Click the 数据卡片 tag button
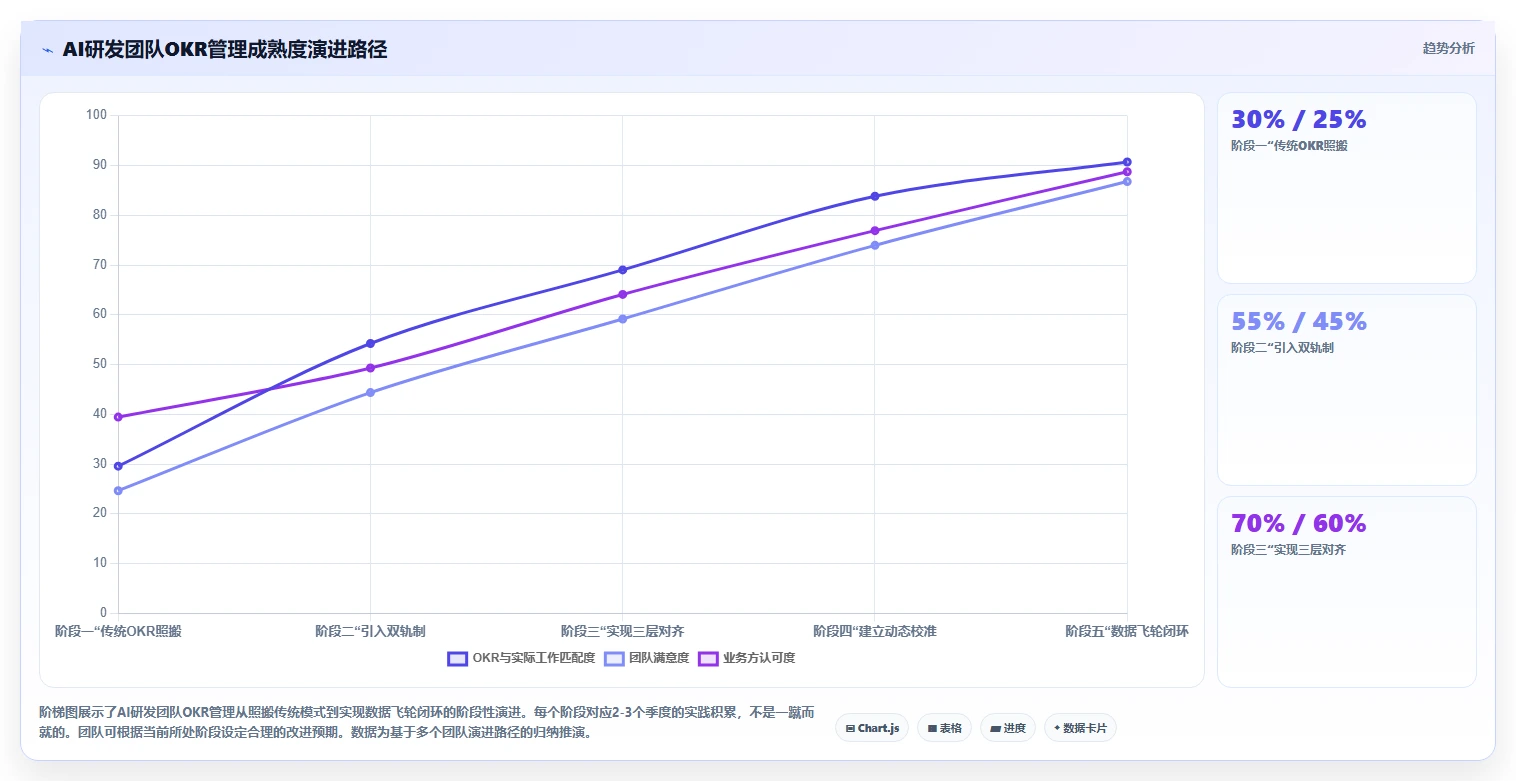 click(1080, 728)
